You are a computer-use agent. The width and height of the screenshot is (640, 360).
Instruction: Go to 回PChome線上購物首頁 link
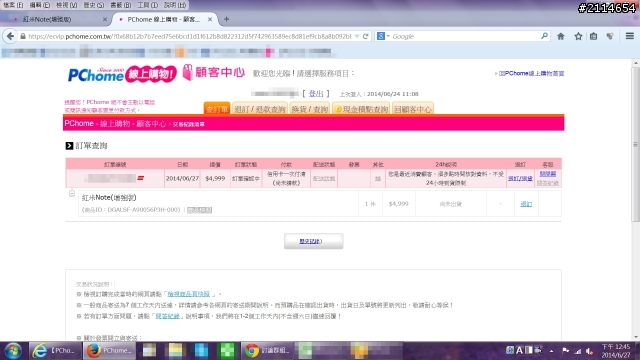(x=531, y=73)
